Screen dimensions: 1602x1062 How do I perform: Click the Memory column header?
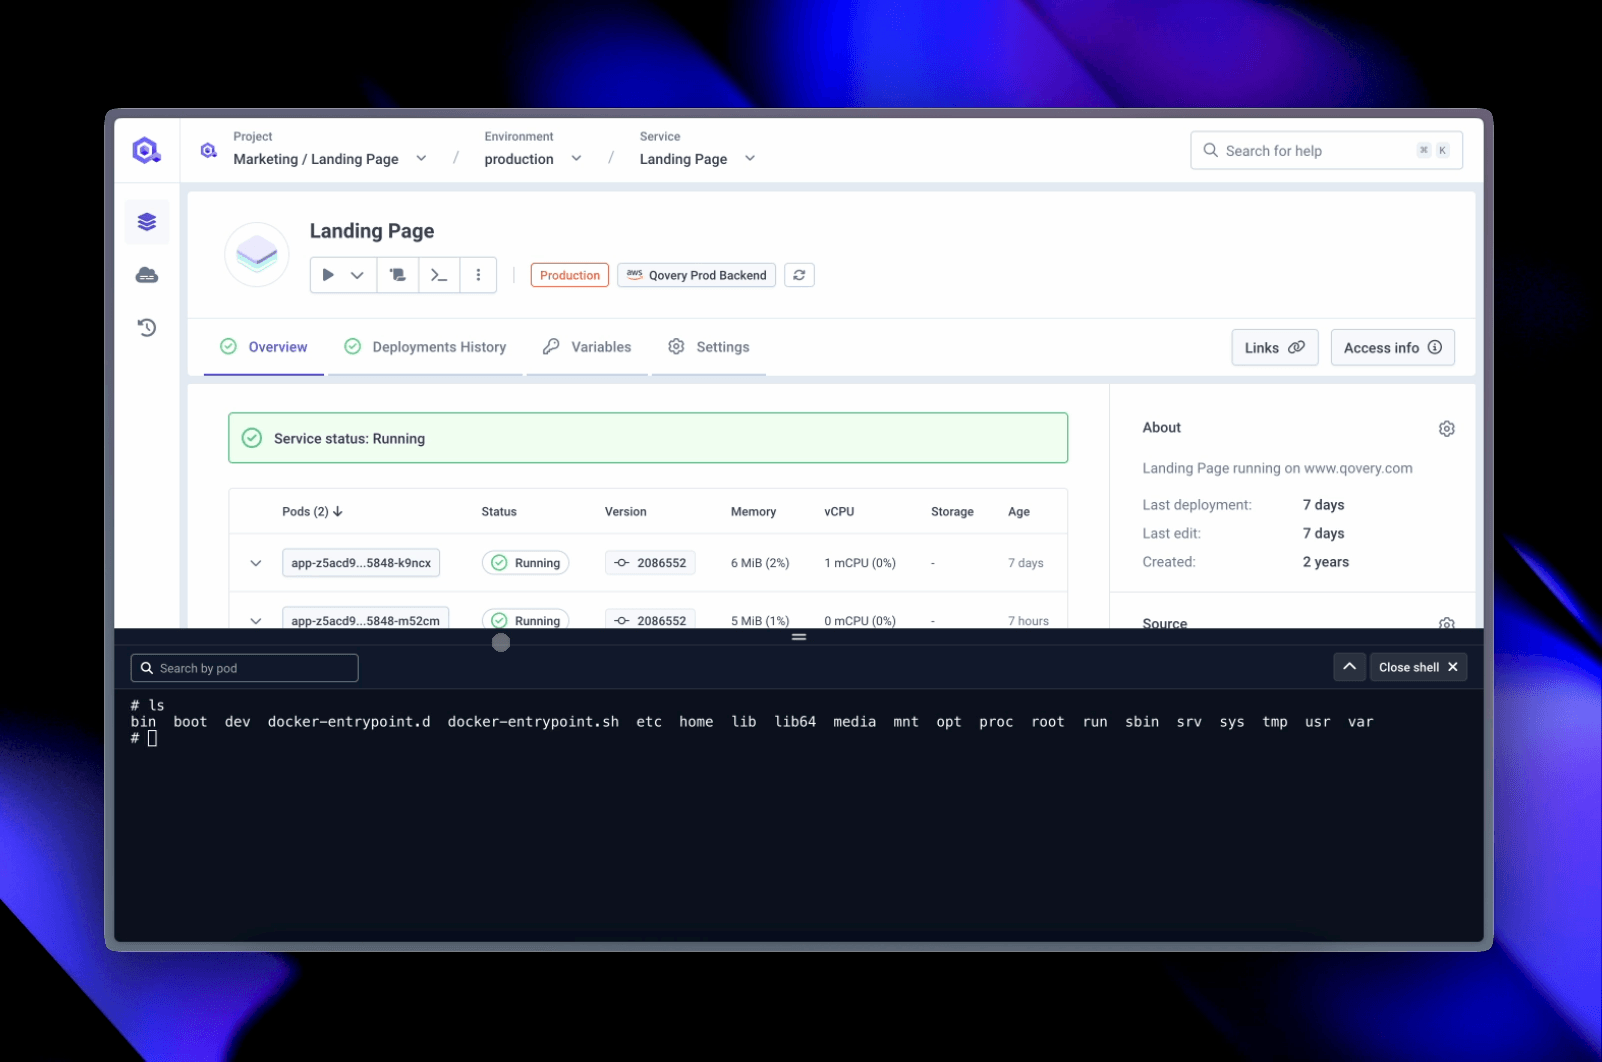pos(753,511)
